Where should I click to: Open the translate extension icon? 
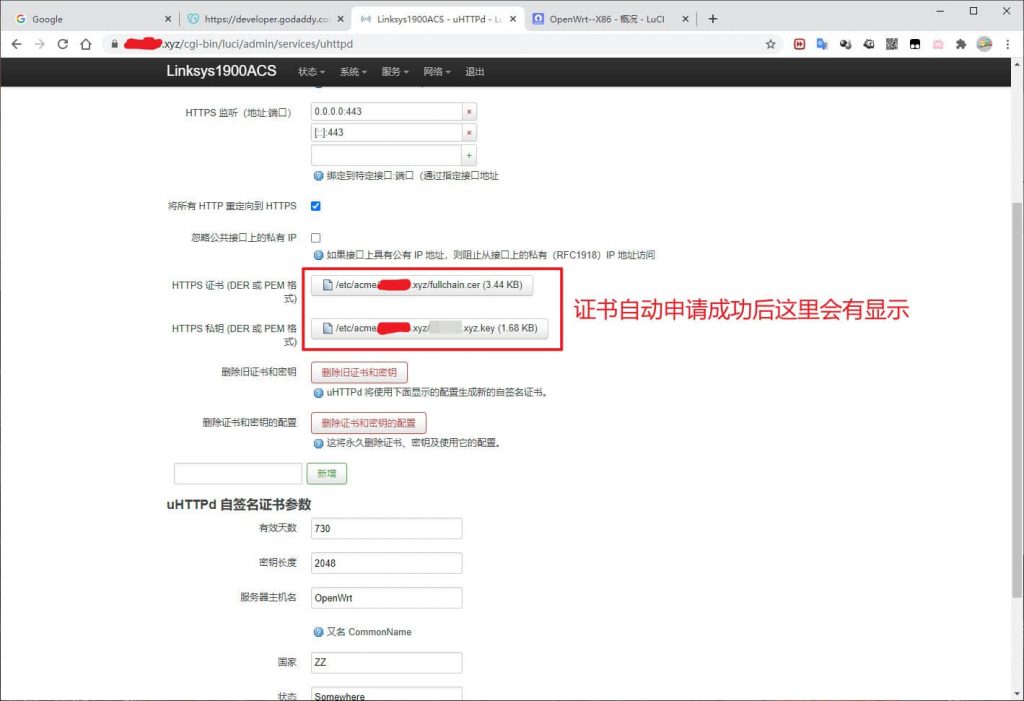(822, 44)
